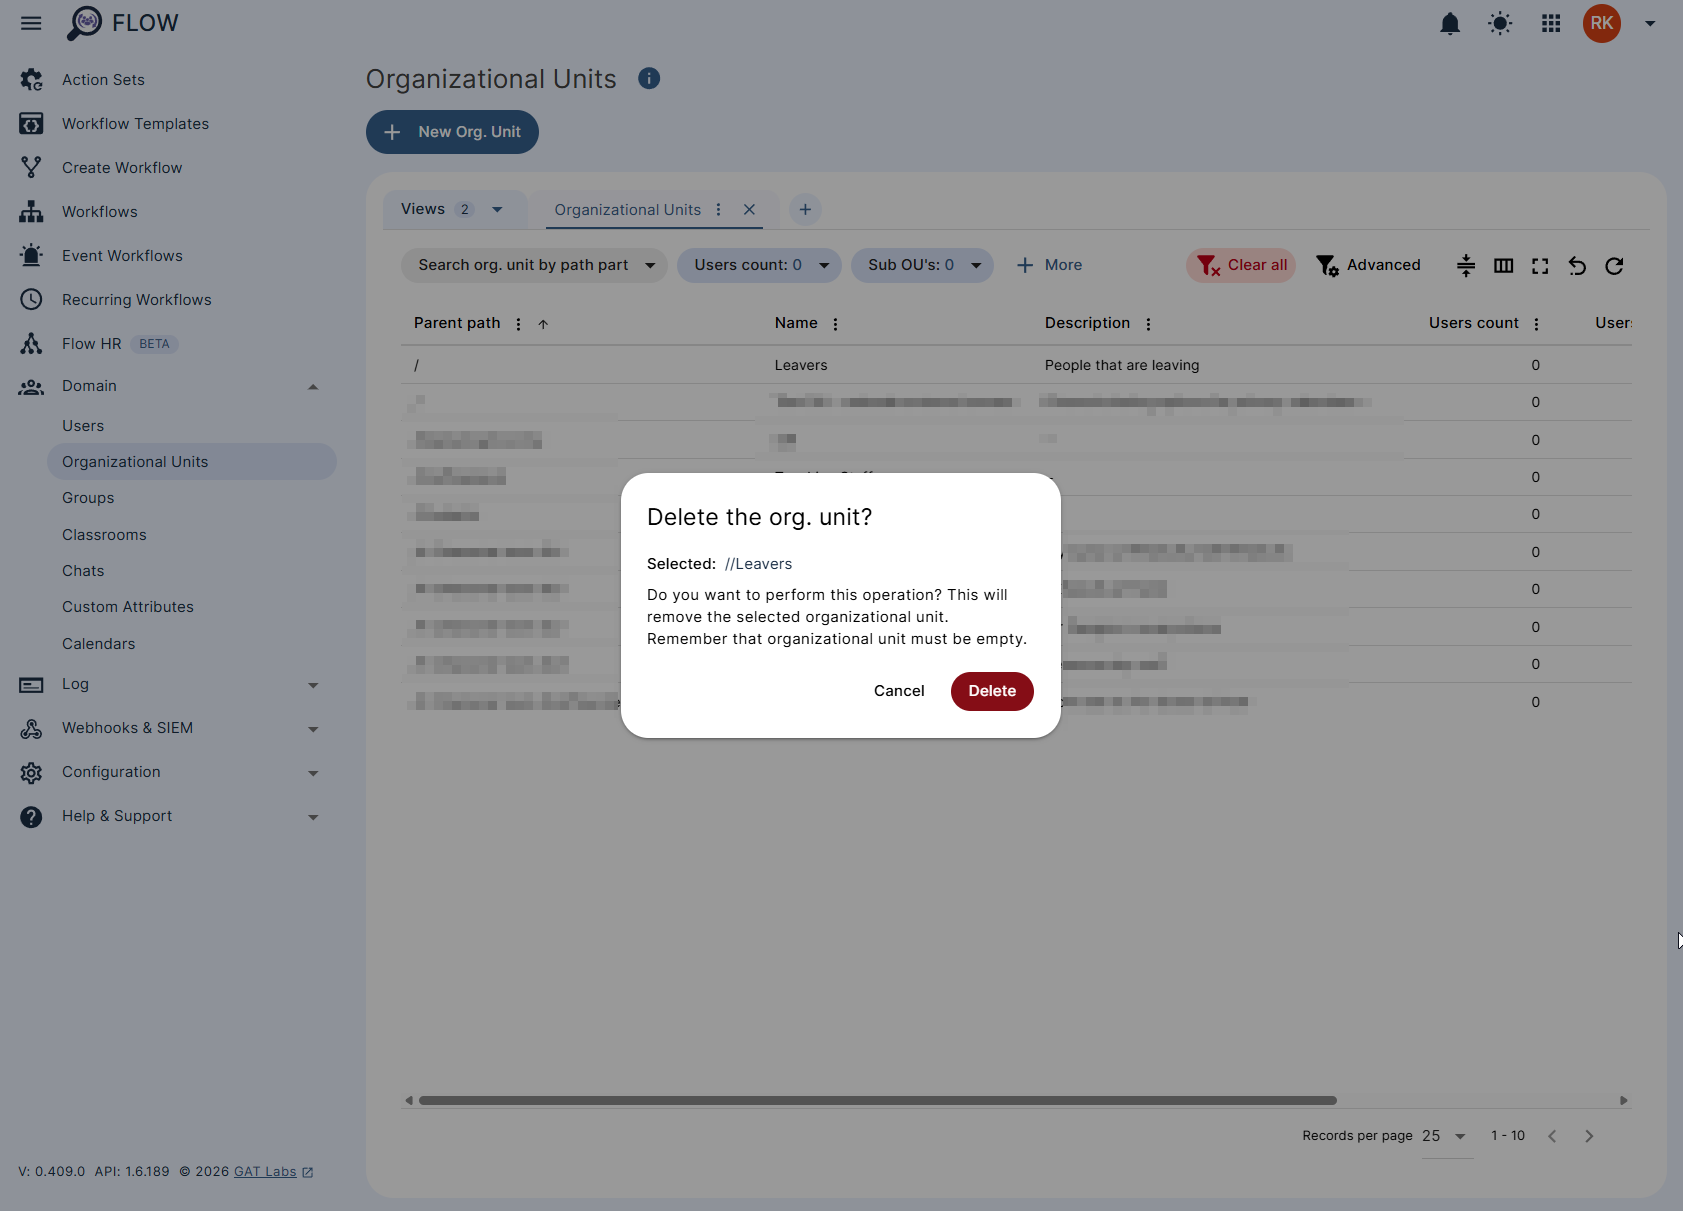Expand the Log sidebar section

click(313, 685)
